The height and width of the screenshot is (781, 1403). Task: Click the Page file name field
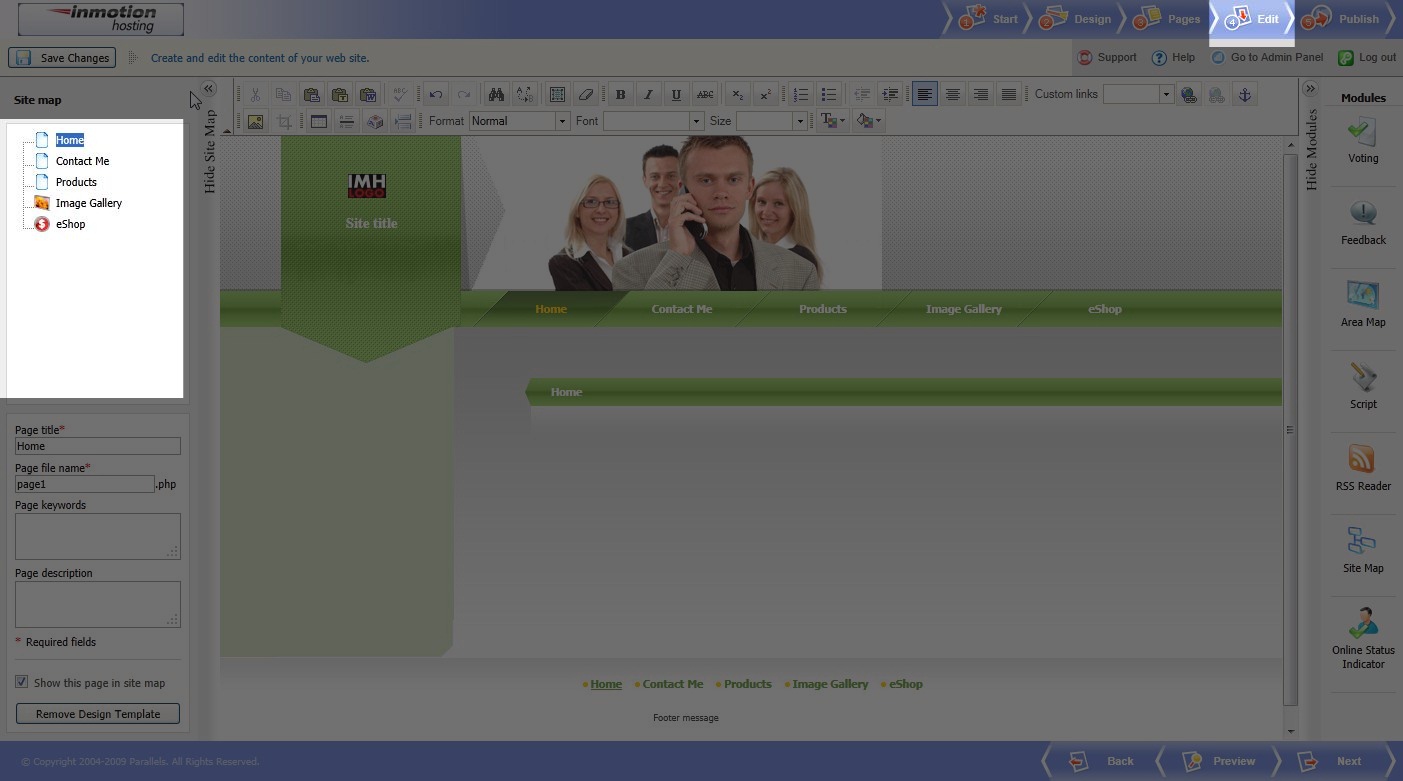85,484
